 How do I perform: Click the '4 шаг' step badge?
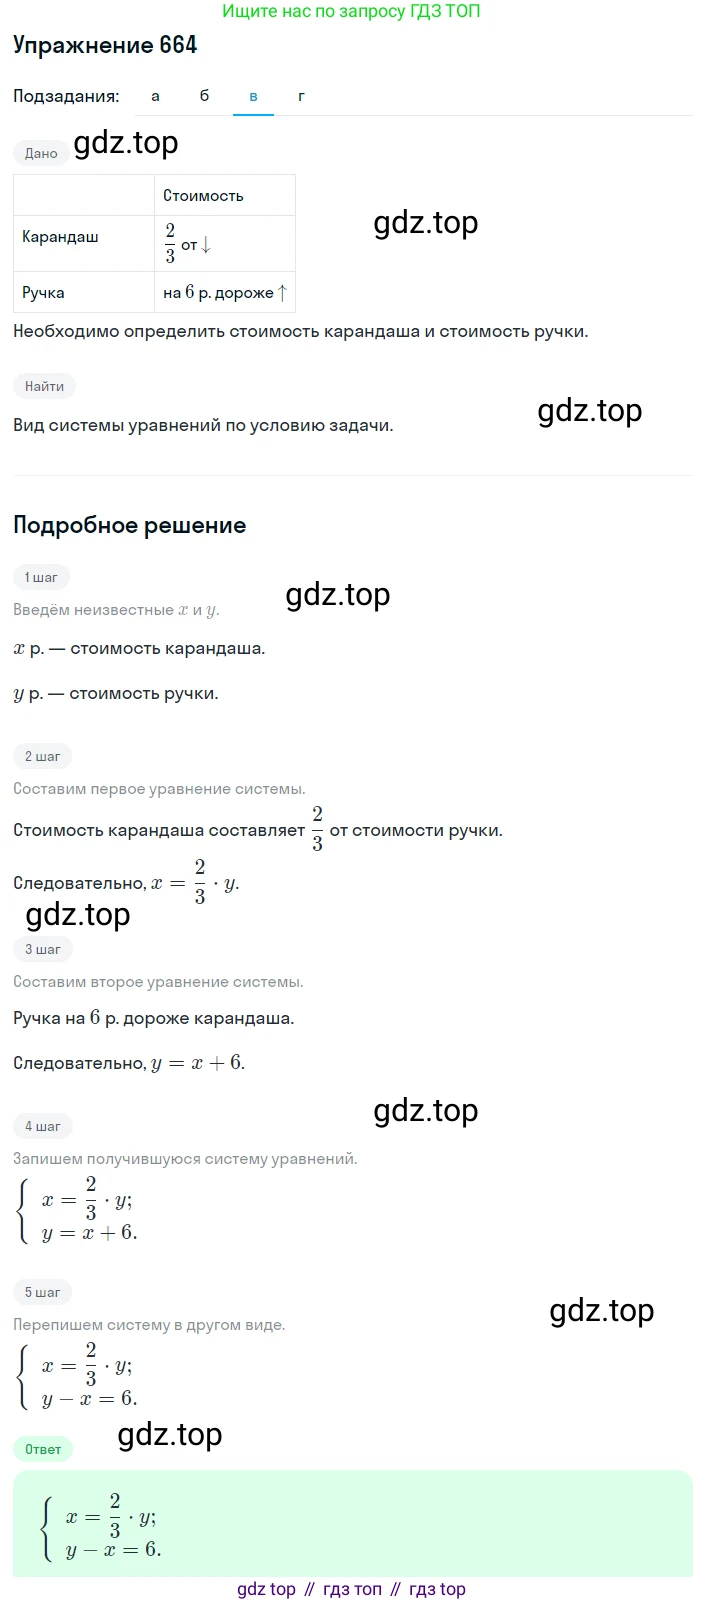[42, 1126]
